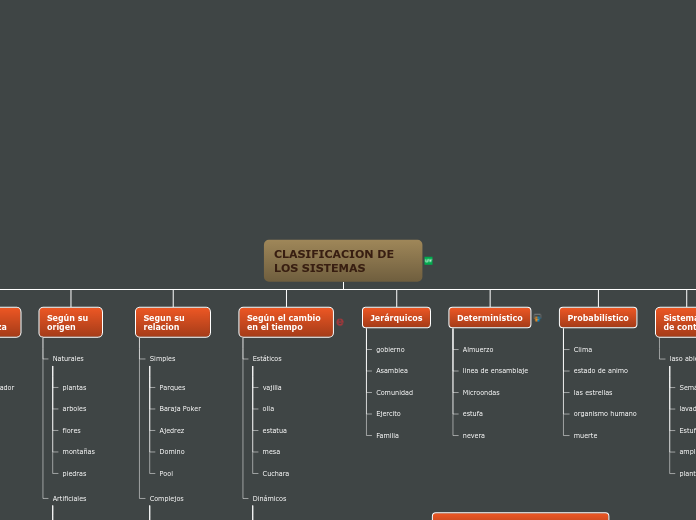This screenshot has width=696, height=520.
Task: Select the mesa item
Action: (x=271, y=452)
